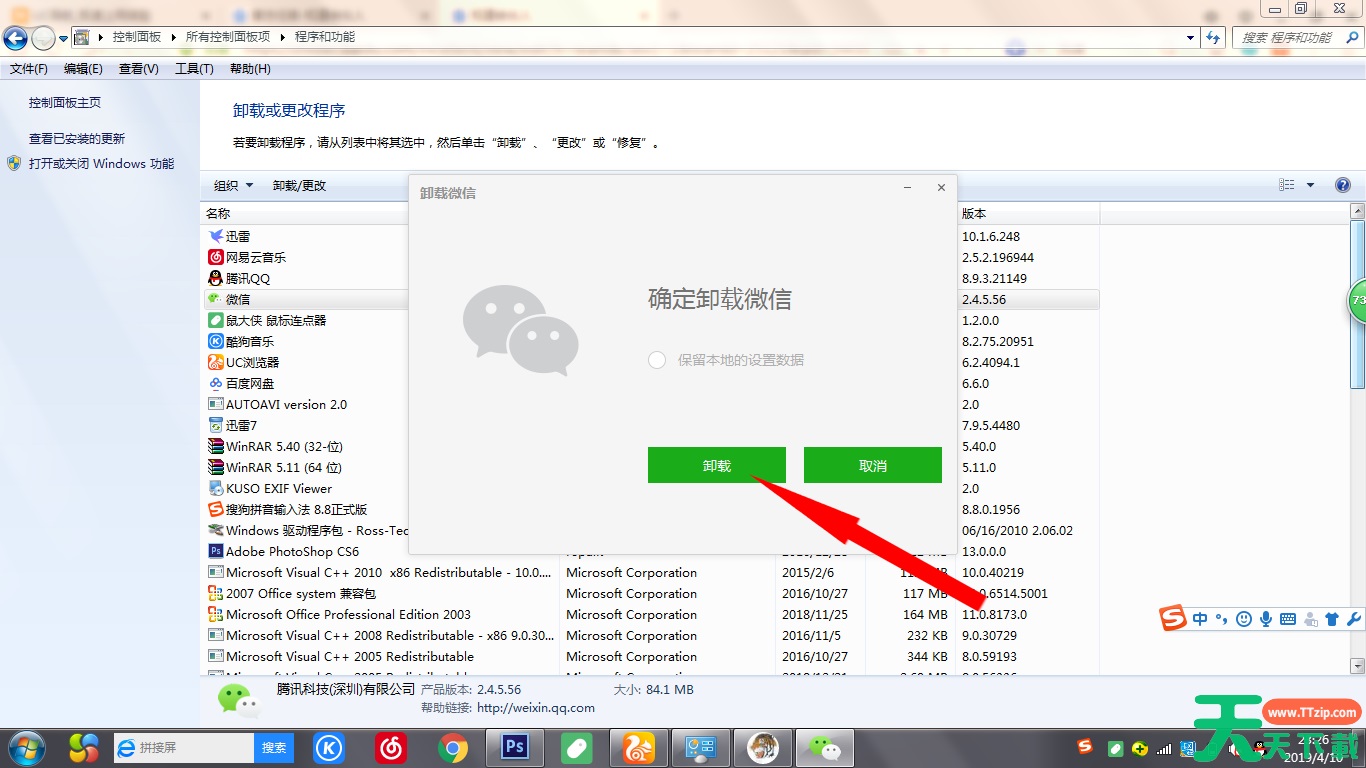The image size is (1366, 768).
Task: Open the address bar history dropdown
Action: point(1190,38)
